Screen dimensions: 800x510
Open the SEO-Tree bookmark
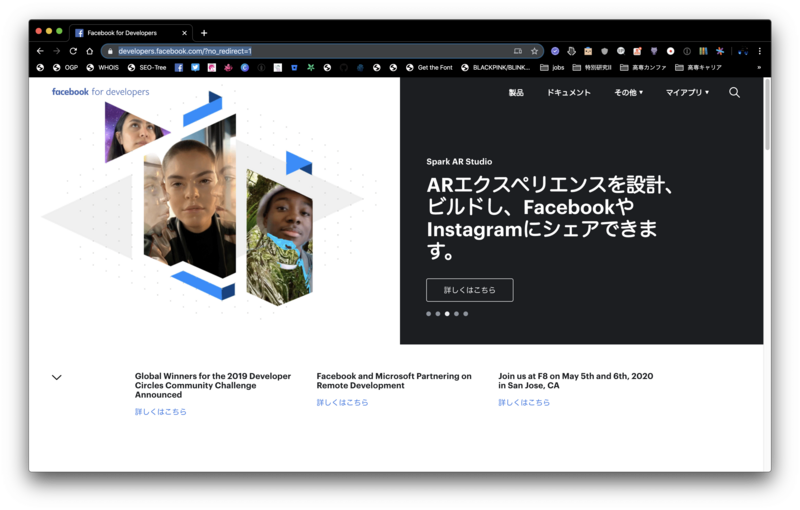(147, 67)
